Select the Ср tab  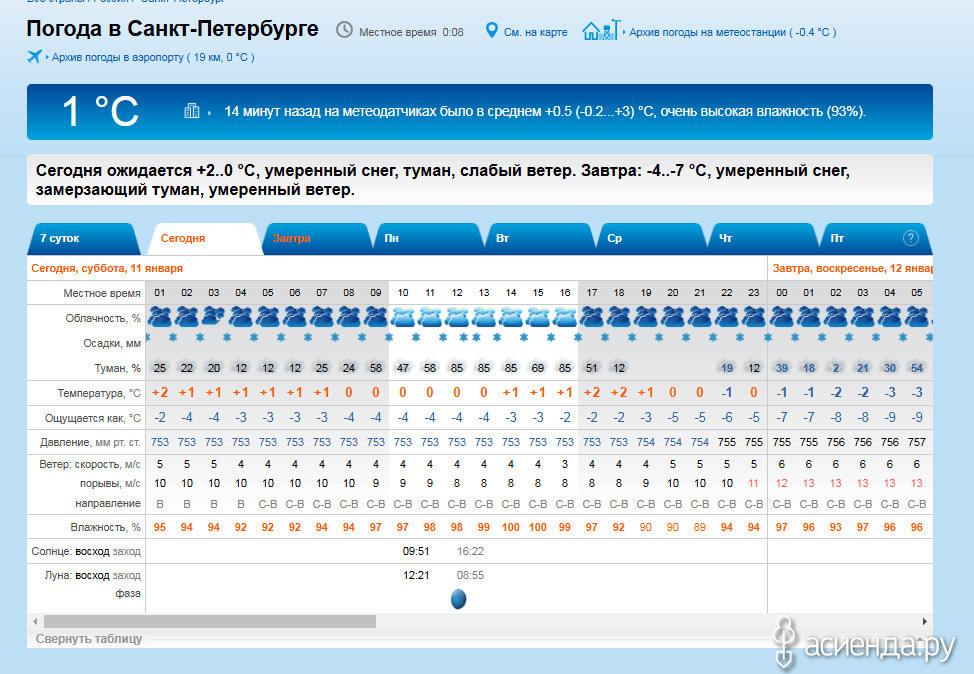click(650, 239)
